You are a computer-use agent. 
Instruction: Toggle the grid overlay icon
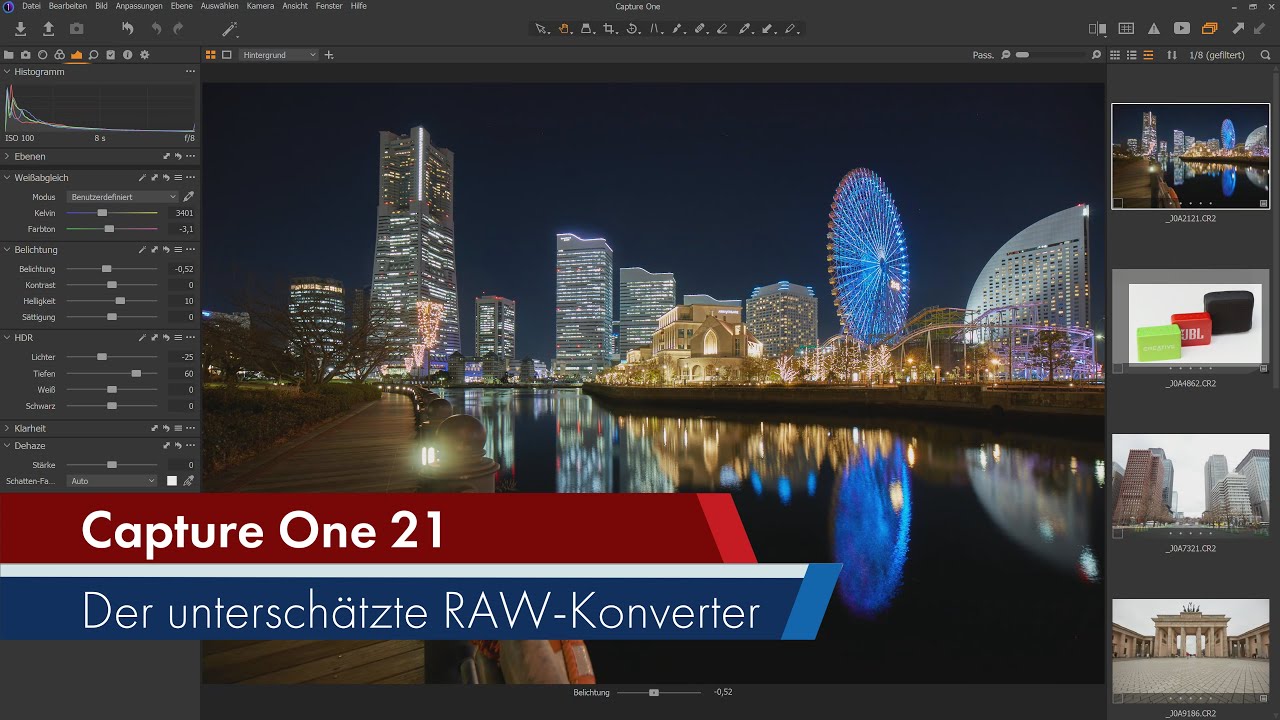coord(1126,29)
